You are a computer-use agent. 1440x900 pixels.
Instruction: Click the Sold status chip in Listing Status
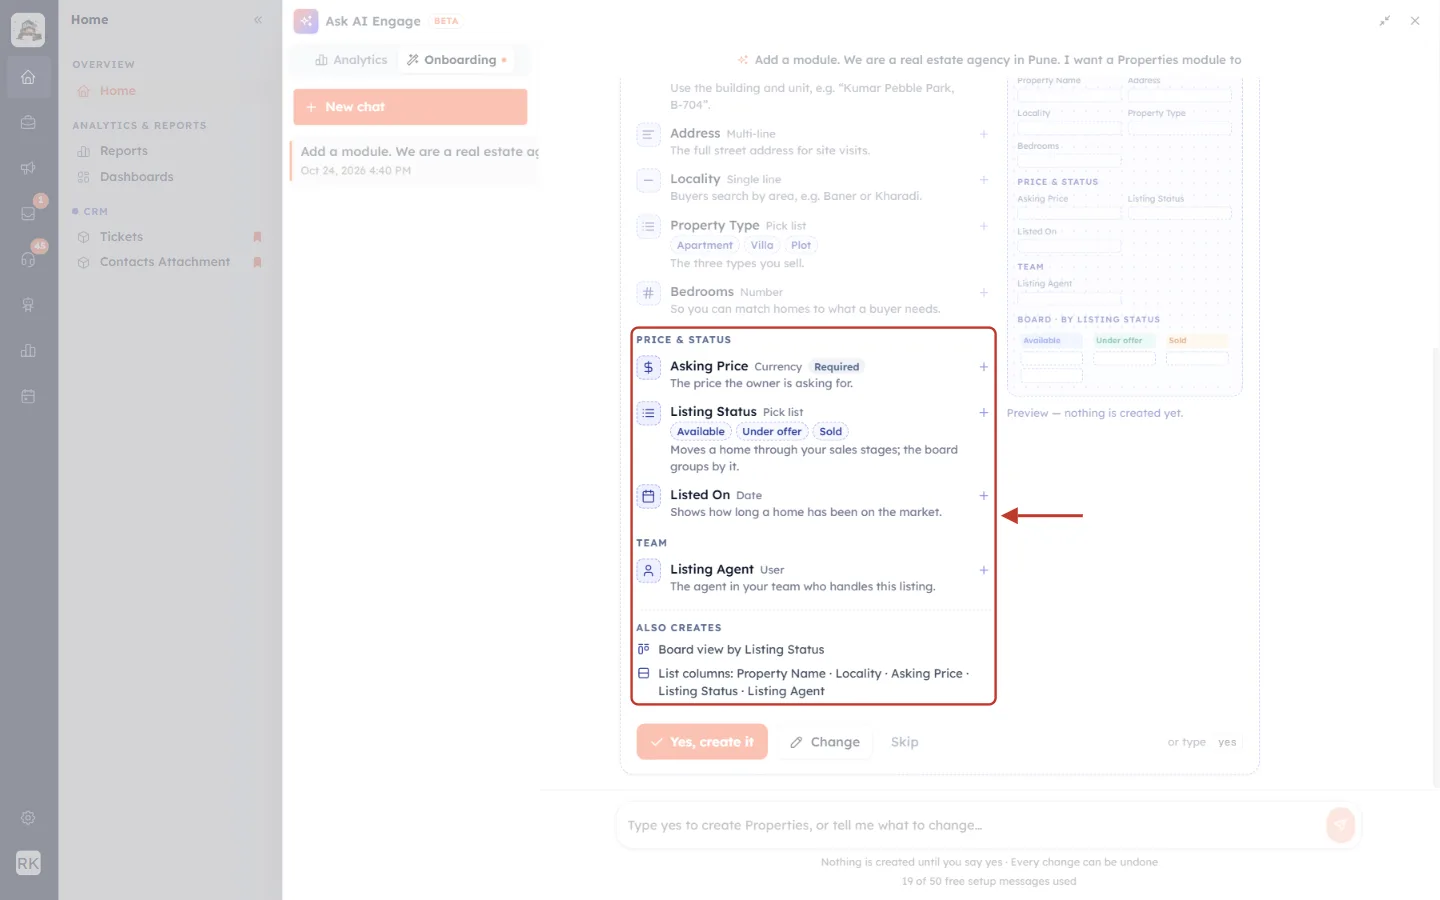(830, 432)
